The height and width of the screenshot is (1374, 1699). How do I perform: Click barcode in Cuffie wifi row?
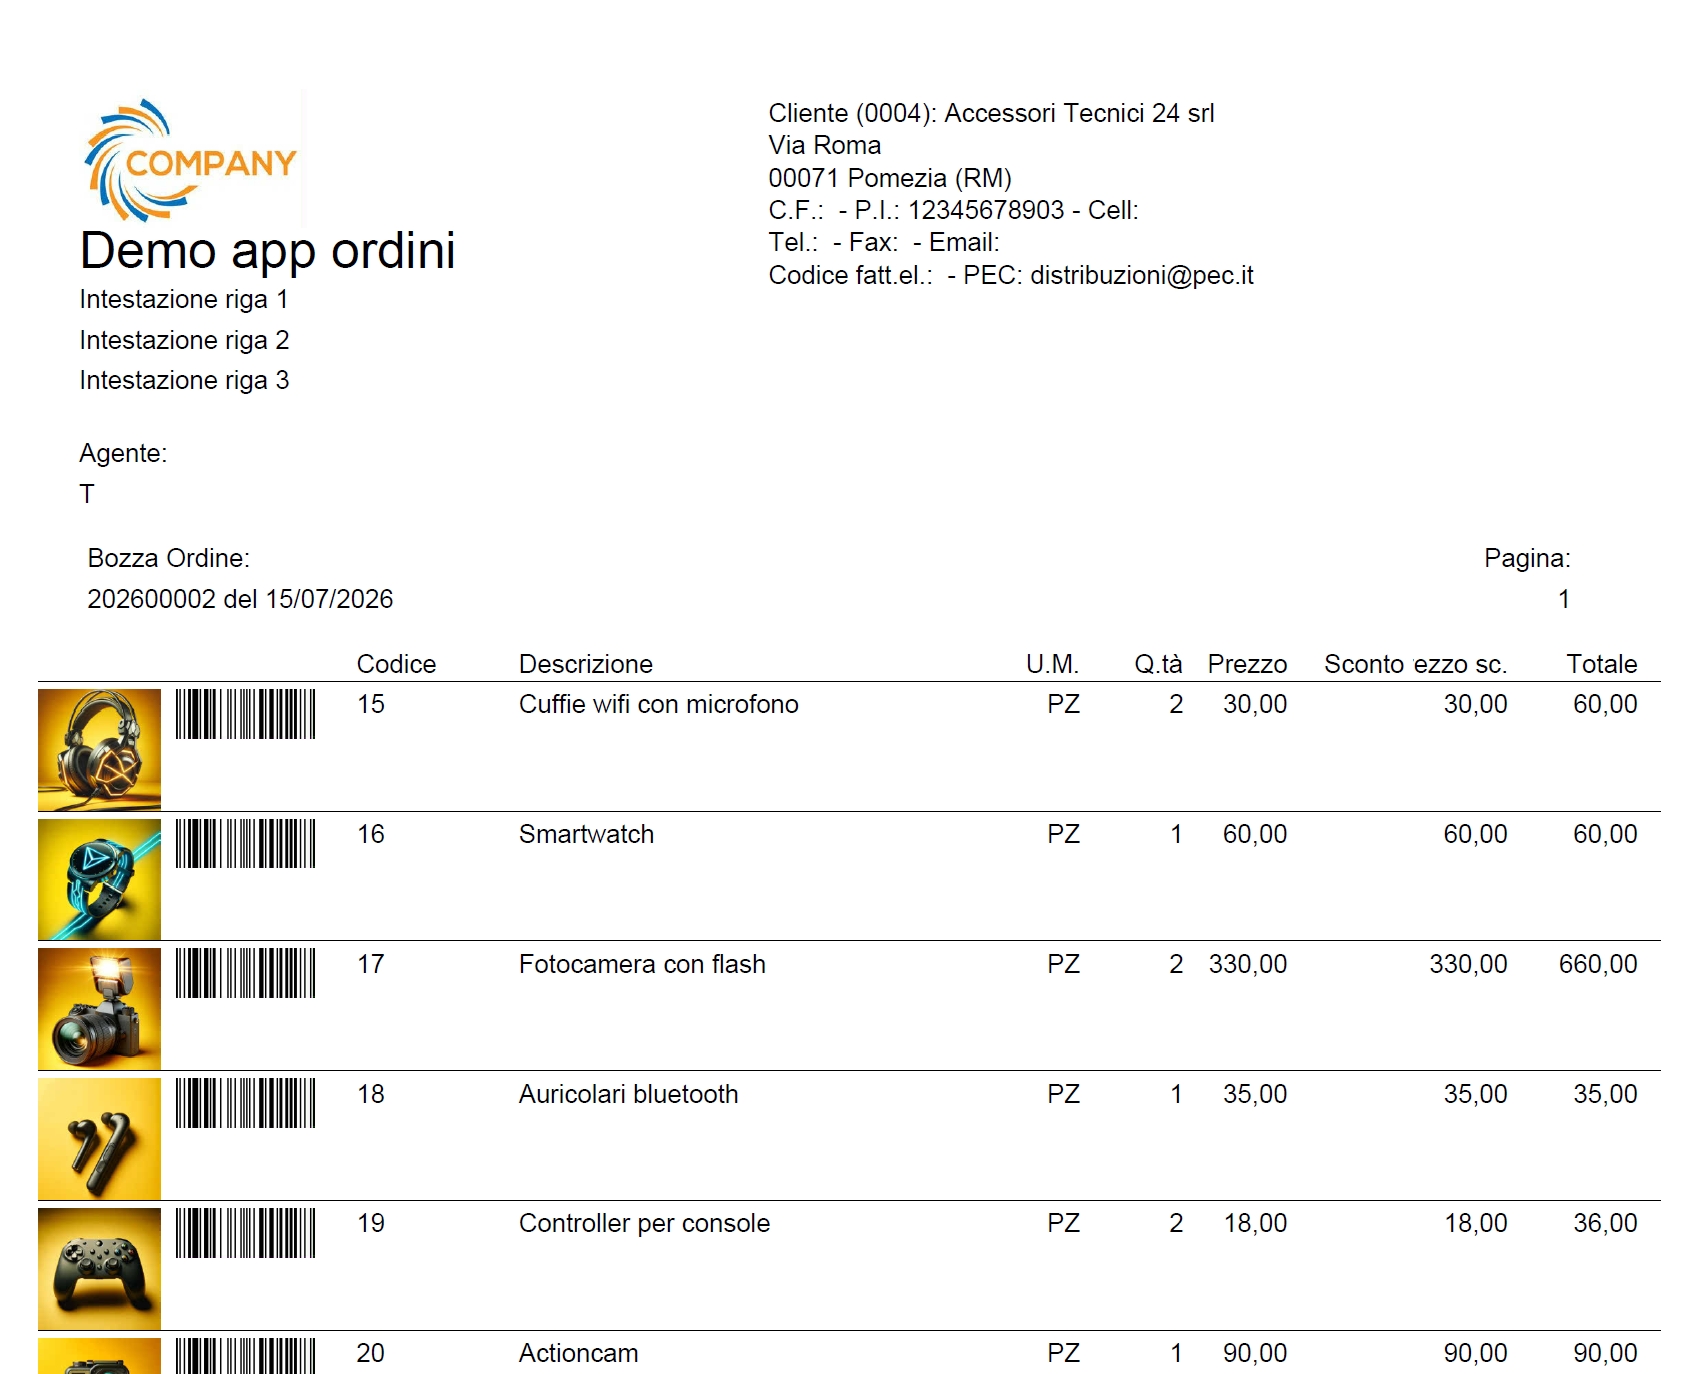[246, 714]
